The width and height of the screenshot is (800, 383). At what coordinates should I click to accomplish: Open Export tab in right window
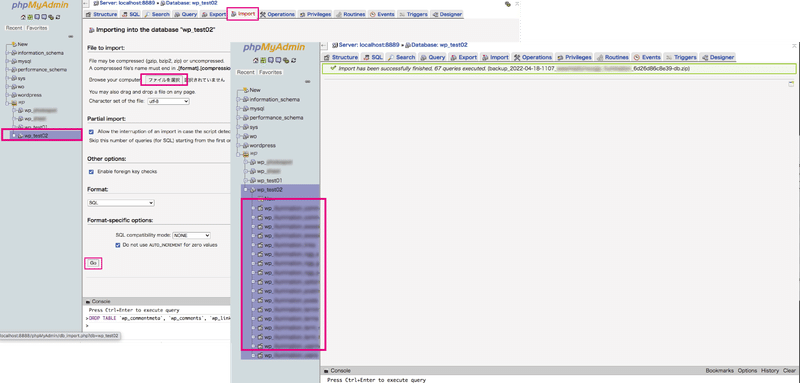(x=463, y=57)
